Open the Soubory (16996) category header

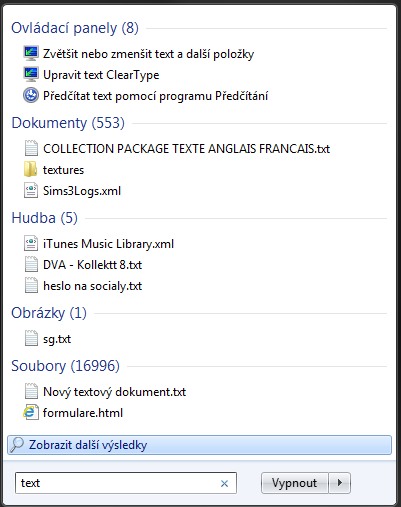(65, 366)
